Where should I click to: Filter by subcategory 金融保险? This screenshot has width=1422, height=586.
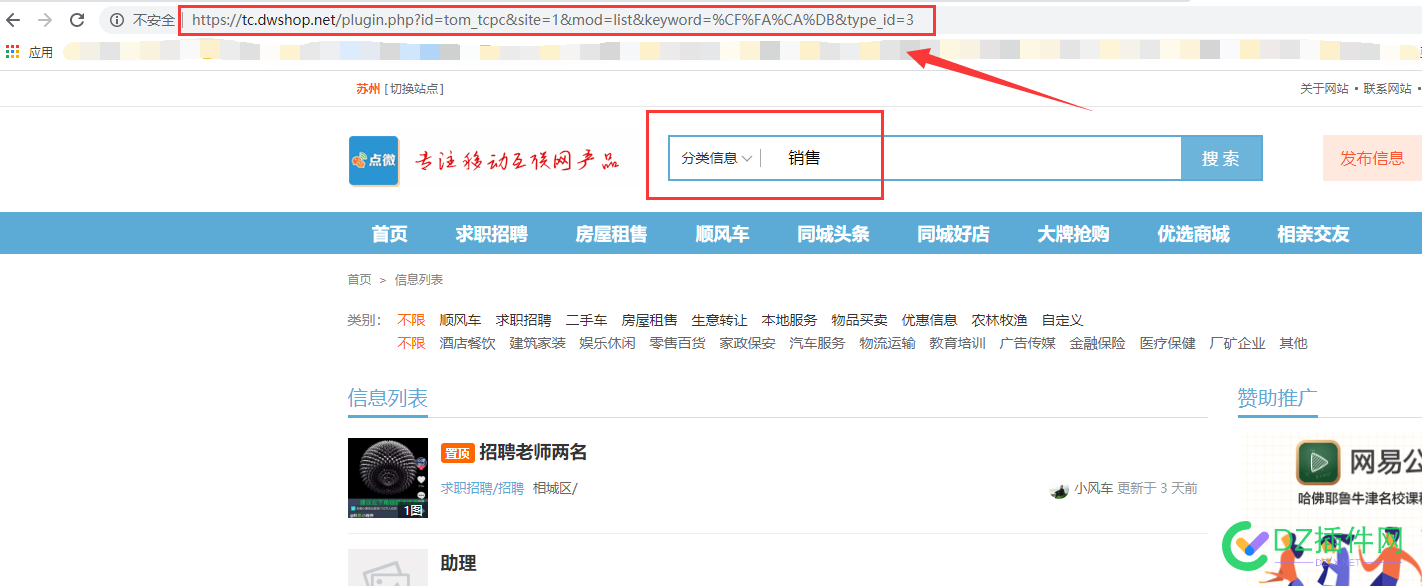1097,343
